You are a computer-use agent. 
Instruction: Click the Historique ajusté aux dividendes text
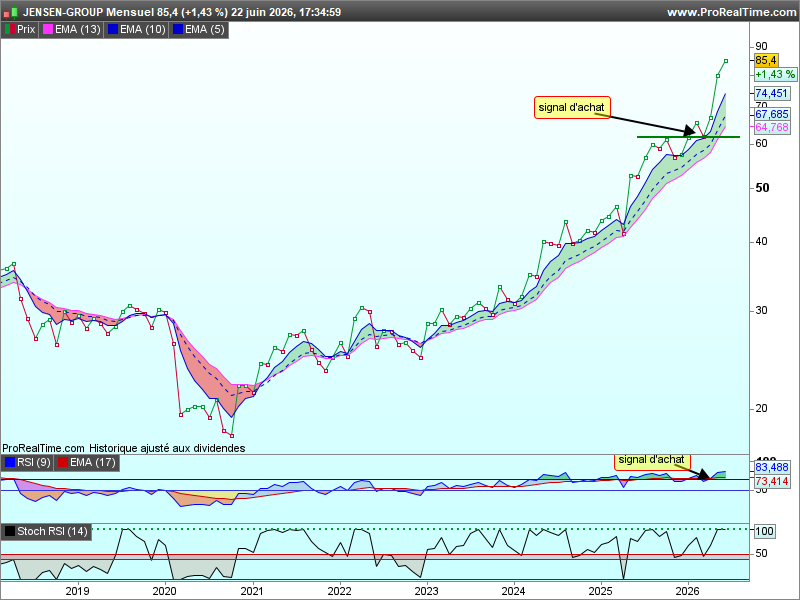point(167,448)
